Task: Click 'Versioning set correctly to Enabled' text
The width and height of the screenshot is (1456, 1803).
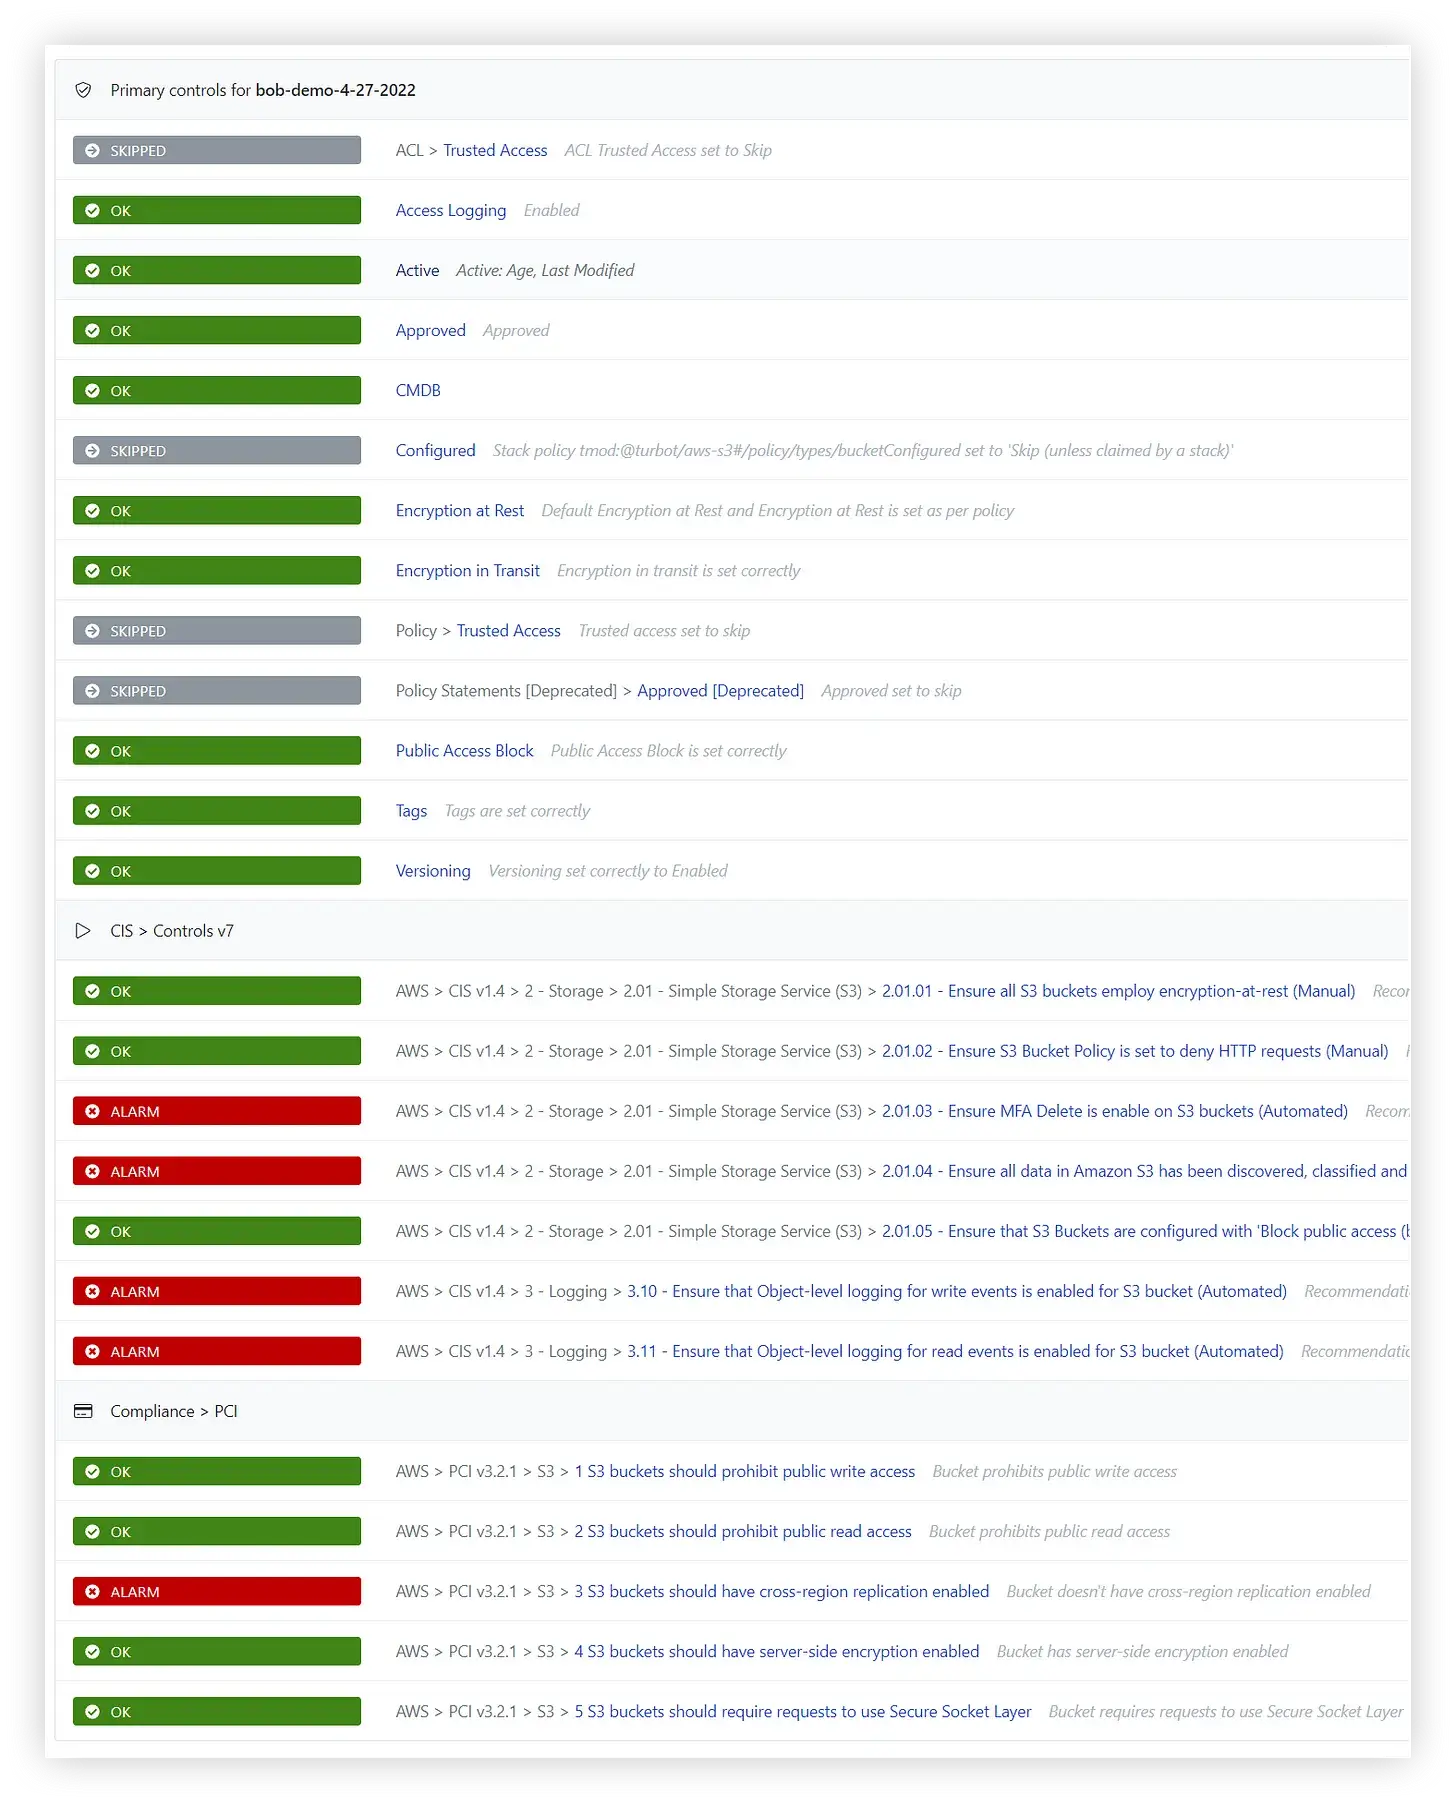Action: coord(608,870)
